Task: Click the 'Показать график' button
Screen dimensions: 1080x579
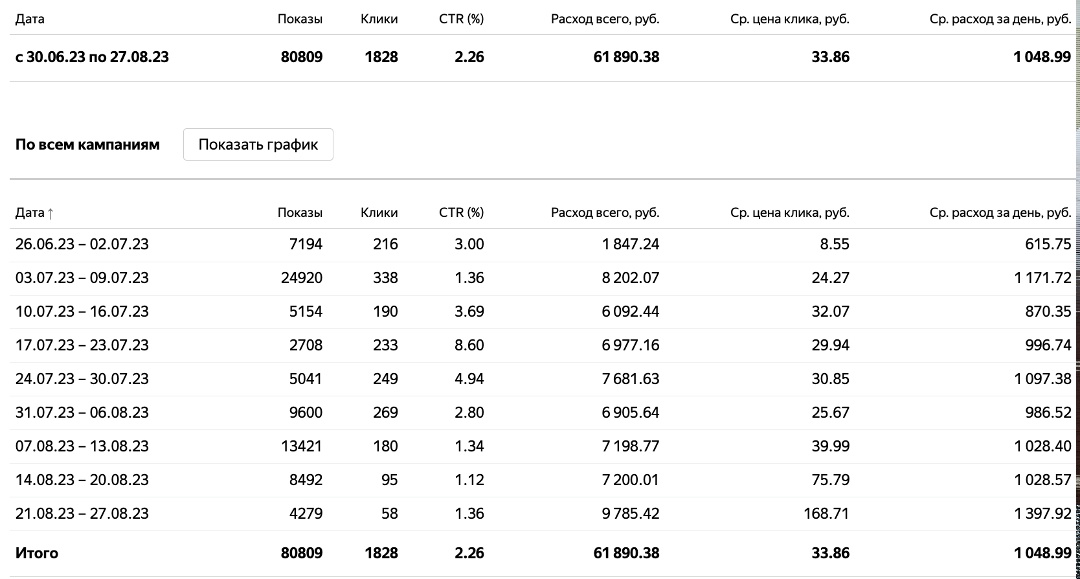Action: pyautogui.click(x=258, y=144)
